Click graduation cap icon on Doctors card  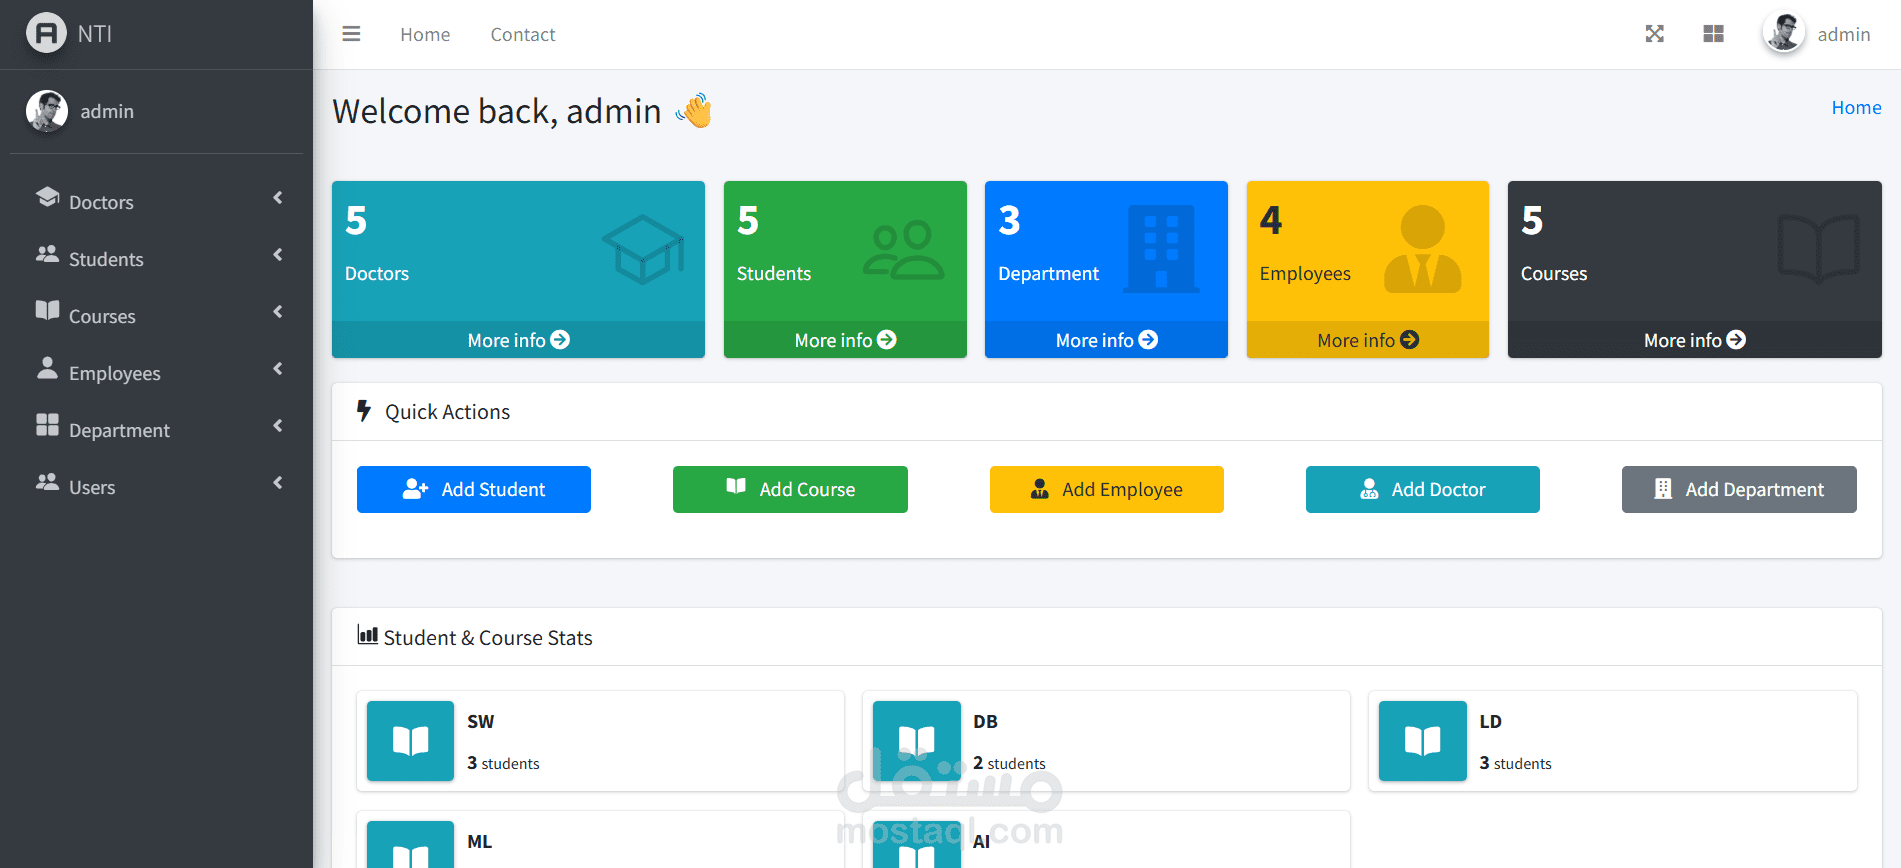[x=643, y=249]
